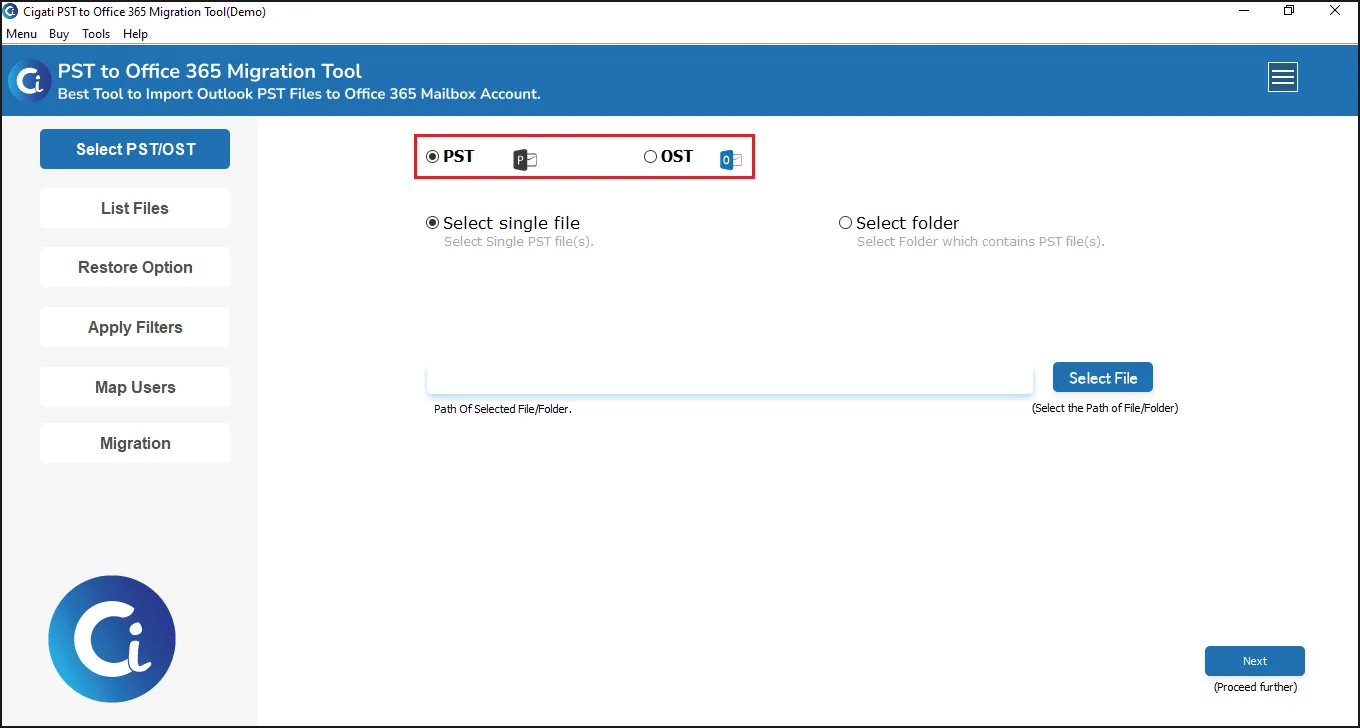The width and height of the screenshot is (1360, 728).
Task: Open the Migration step
Action: click(x=135, y=443)
